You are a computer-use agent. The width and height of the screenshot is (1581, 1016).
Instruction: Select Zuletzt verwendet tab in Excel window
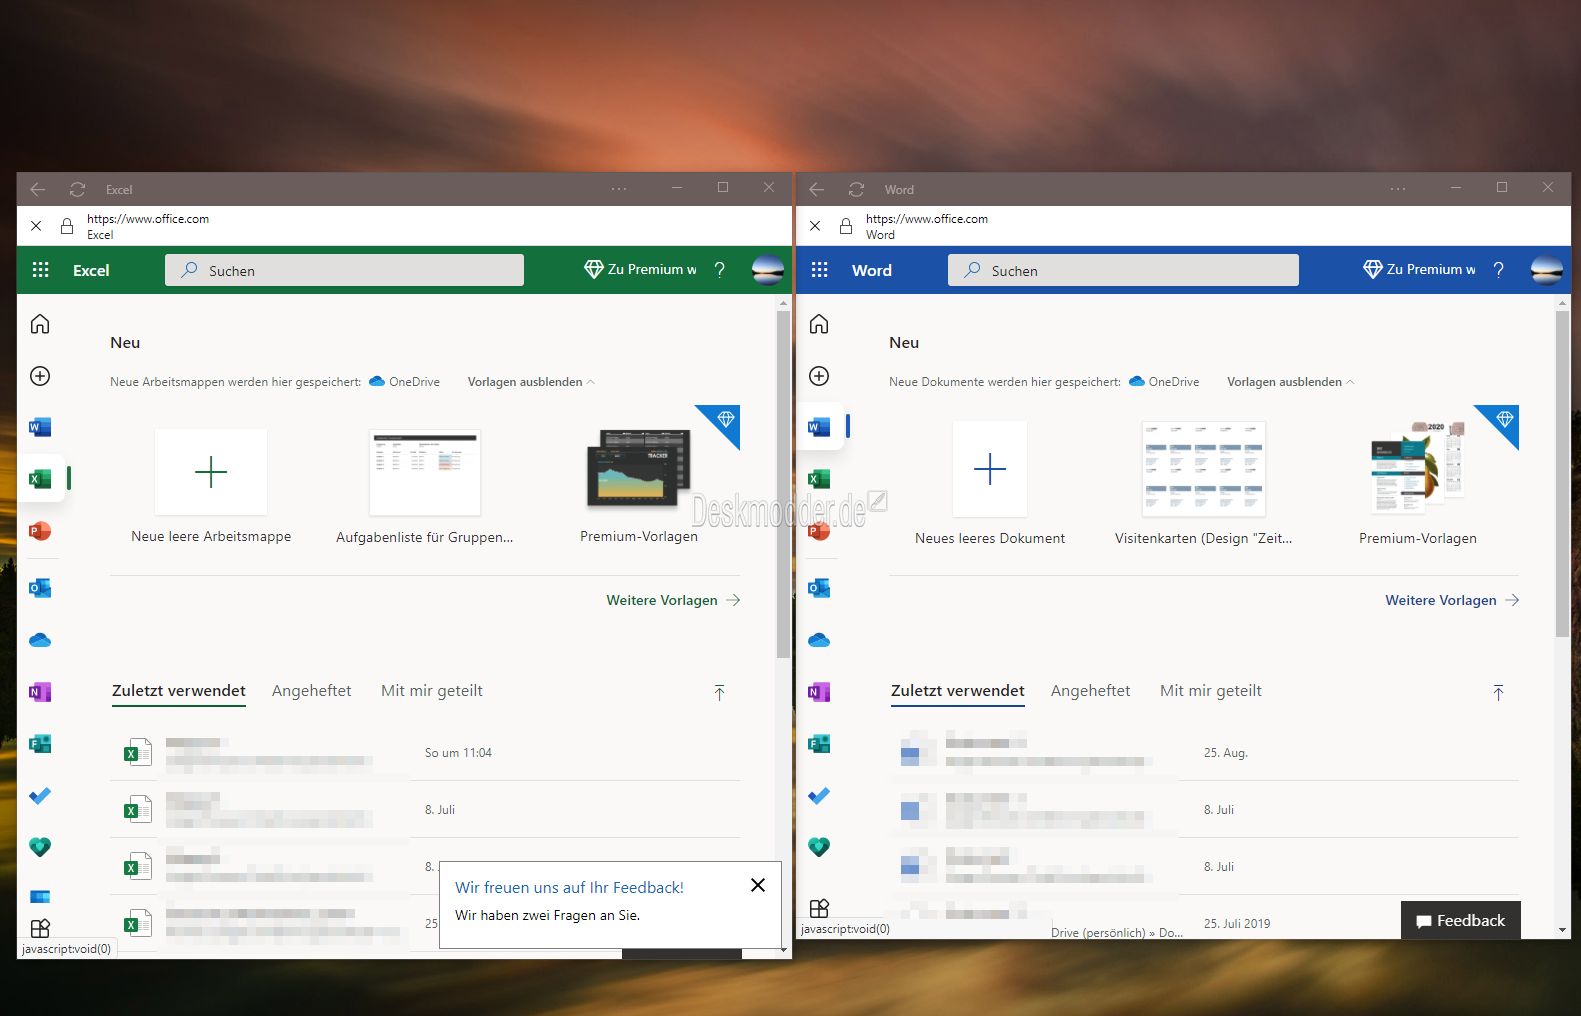pos(179,691)
